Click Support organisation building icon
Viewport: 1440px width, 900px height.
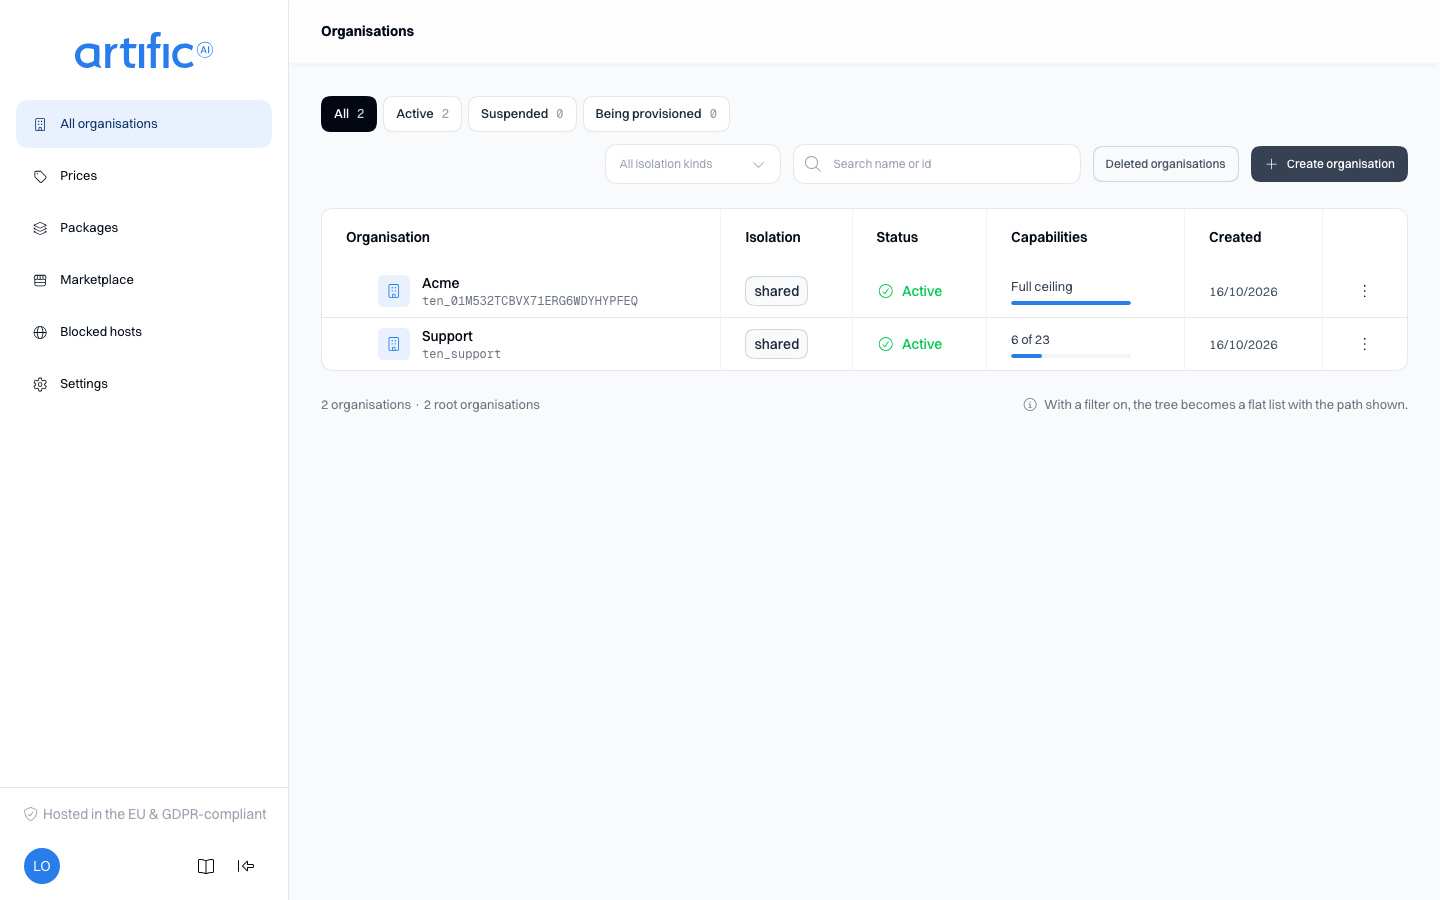coord(394,344)
